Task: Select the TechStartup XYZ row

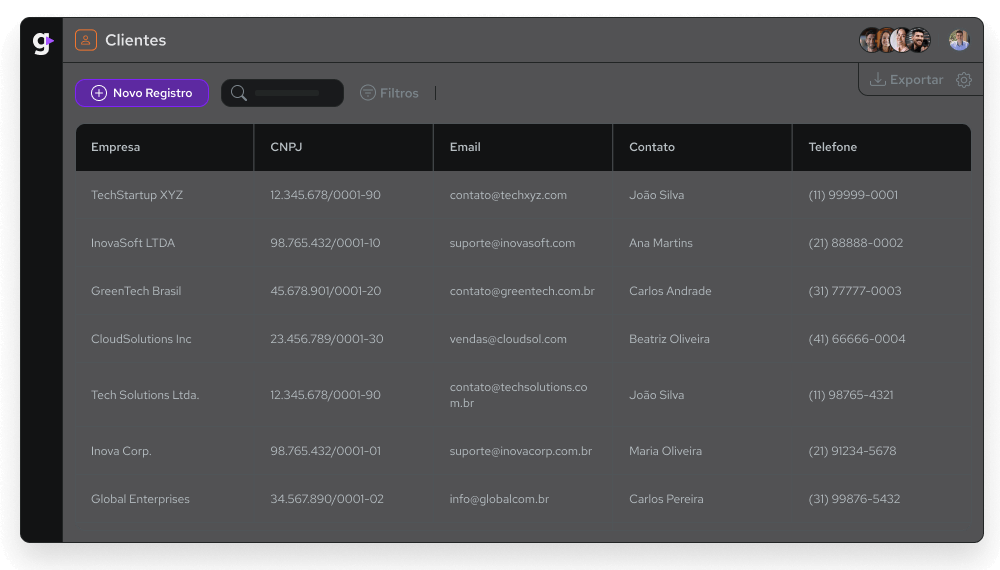Action: click(138, 195)
